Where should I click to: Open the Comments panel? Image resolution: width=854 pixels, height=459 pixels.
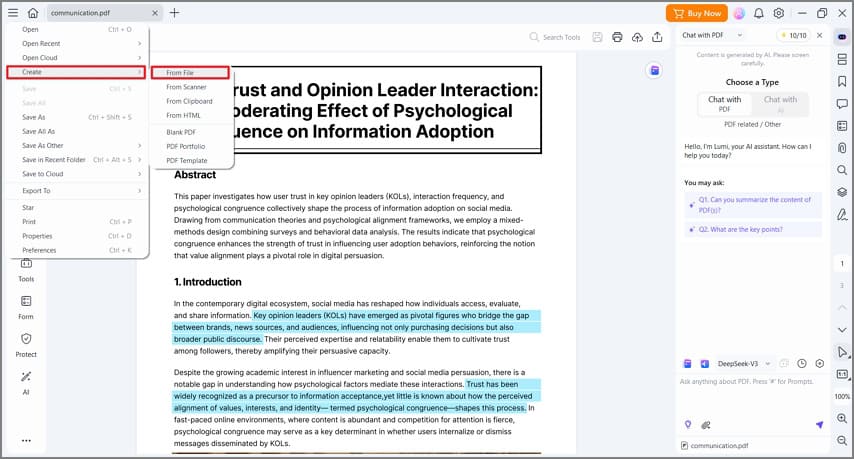842,103
